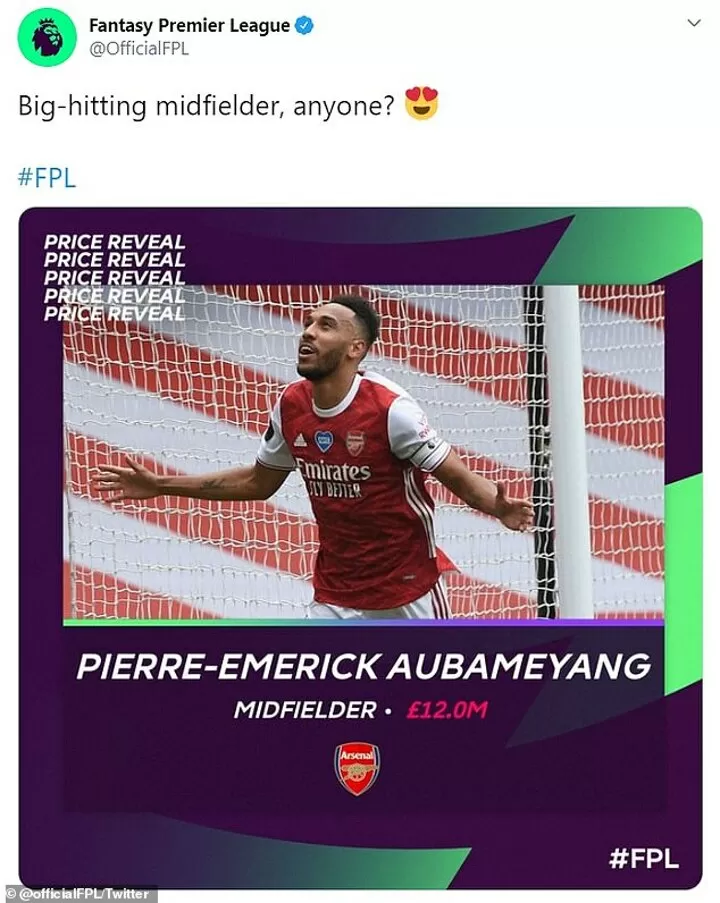Image resolution: width=720 pixels, height=903 pixels.
Task: Click the white goal post in the photo
Action: click(568, 450)
